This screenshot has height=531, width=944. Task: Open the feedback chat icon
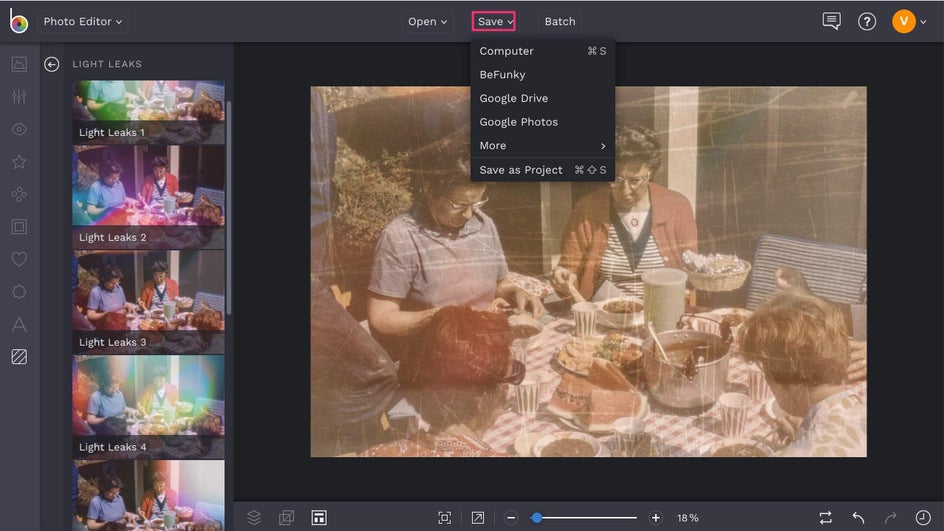click(x=831, y=21)
